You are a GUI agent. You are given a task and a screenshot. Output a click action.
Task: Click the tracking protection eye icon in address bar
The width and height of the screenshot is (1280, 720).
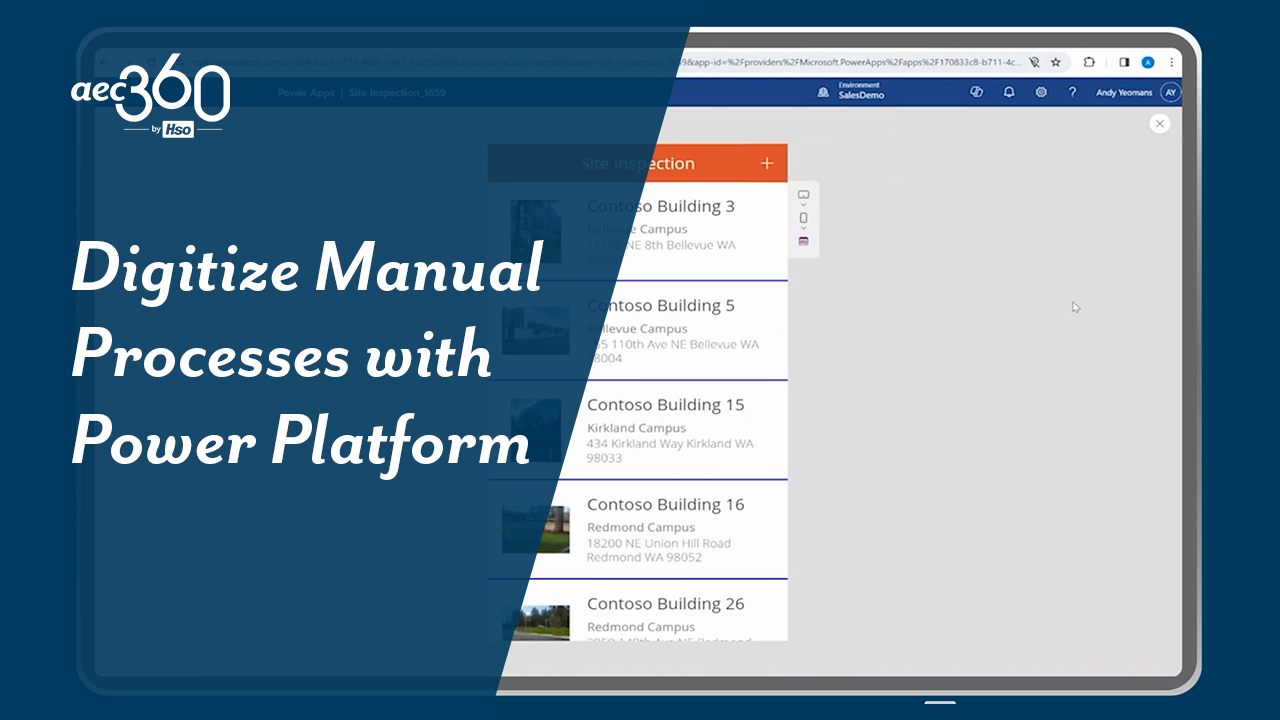click(1035, 62)
